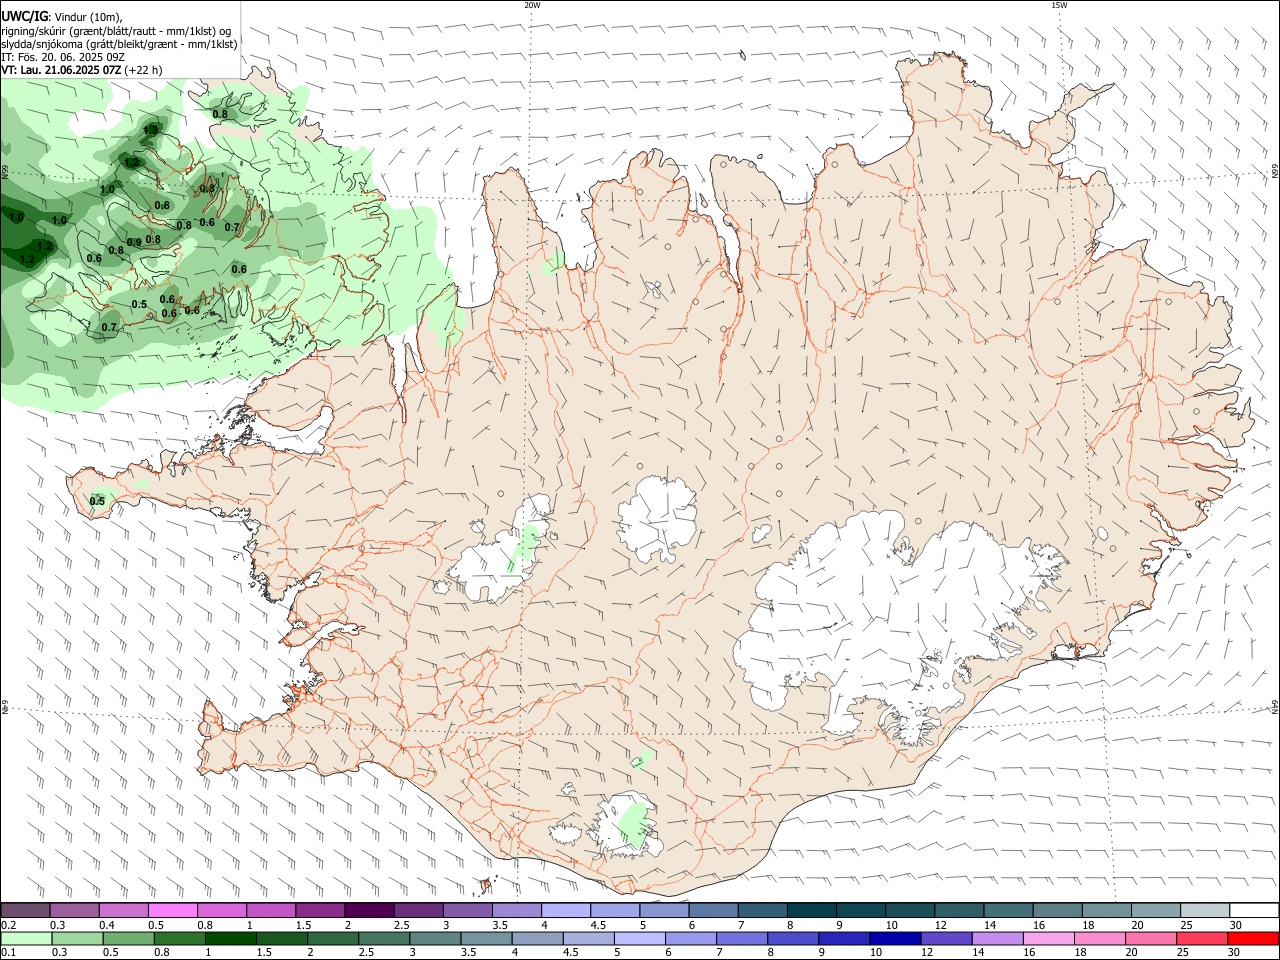Click the 'rigning/skúrir' legend description line

click(116, 31)
